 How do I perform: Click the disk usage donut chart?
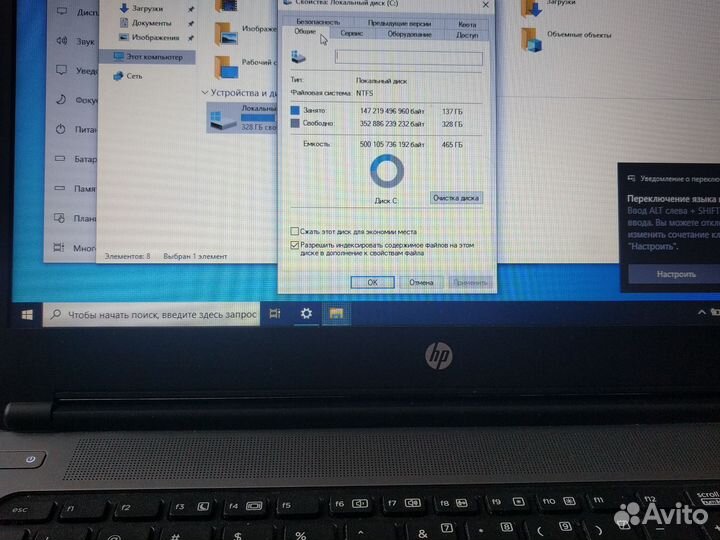pyautogui.click(x=387, y=171)
